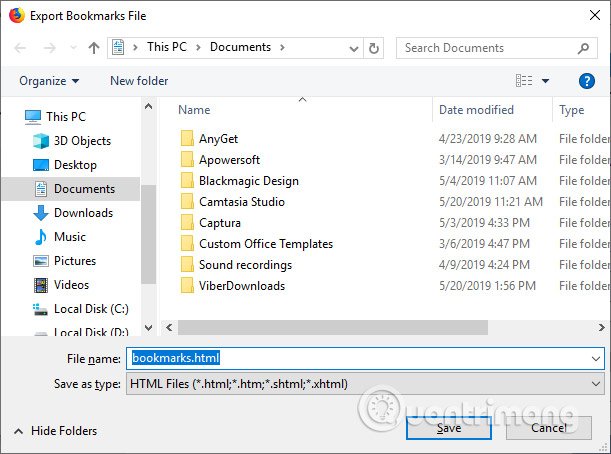Image resolution: width=611 pixels, height=454 pixels.
Task: Click the search magnifier icon
Action: [584, 47]
